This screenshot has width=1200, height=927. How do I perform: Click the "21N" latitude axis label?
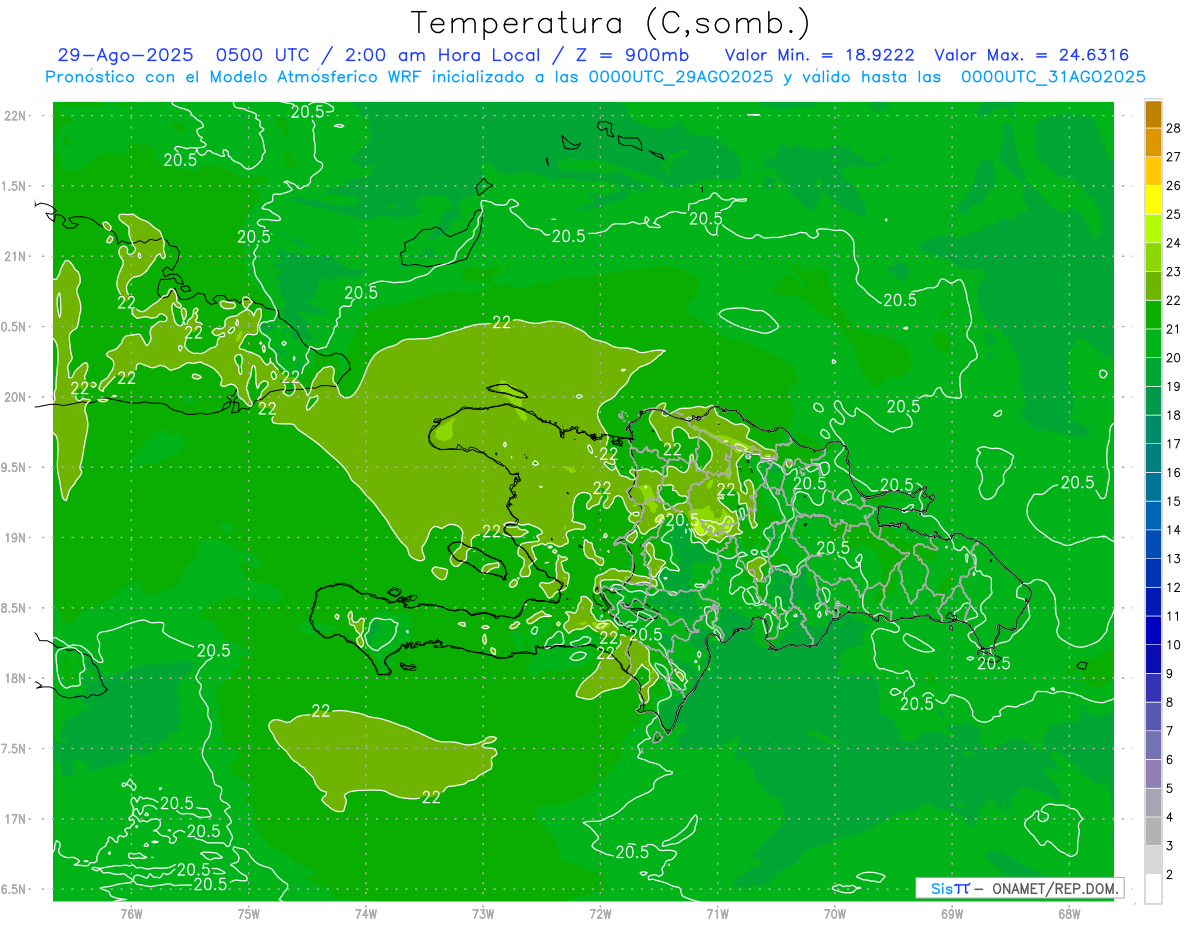click(14, 256)
